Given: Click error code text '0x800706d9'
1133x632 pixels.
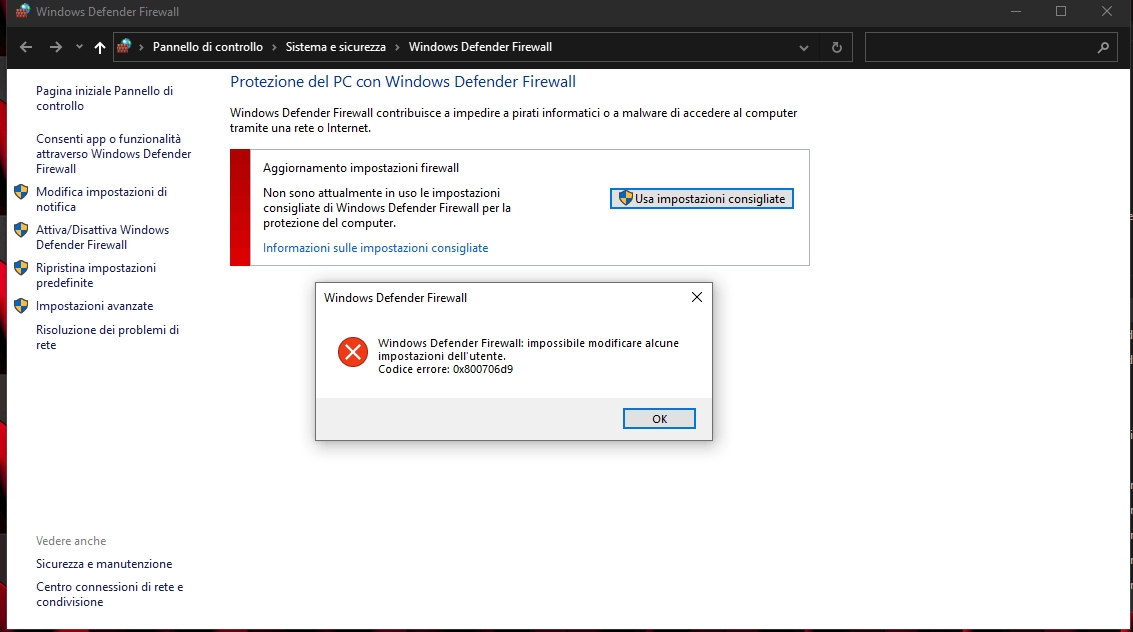Looking at the screenshot, I should [x=483, y=369].
